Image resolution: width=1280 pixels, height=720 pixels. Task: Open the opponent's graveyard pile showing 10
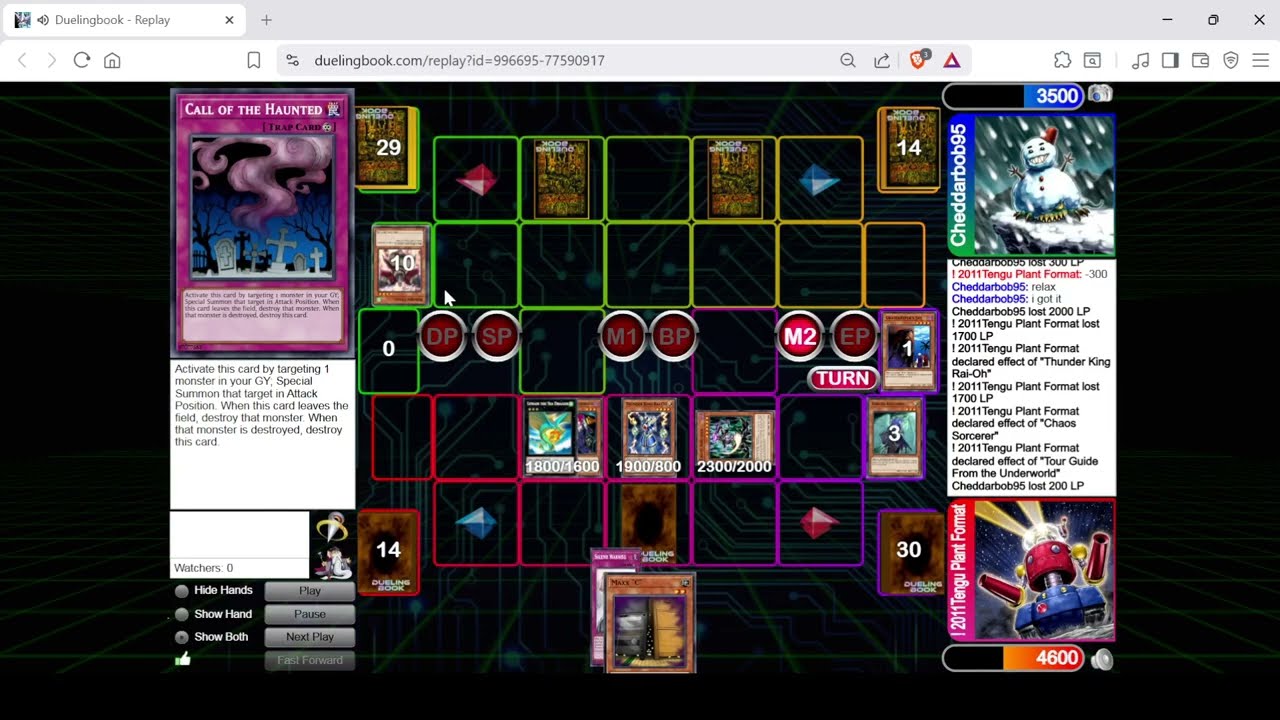(401, 264)
